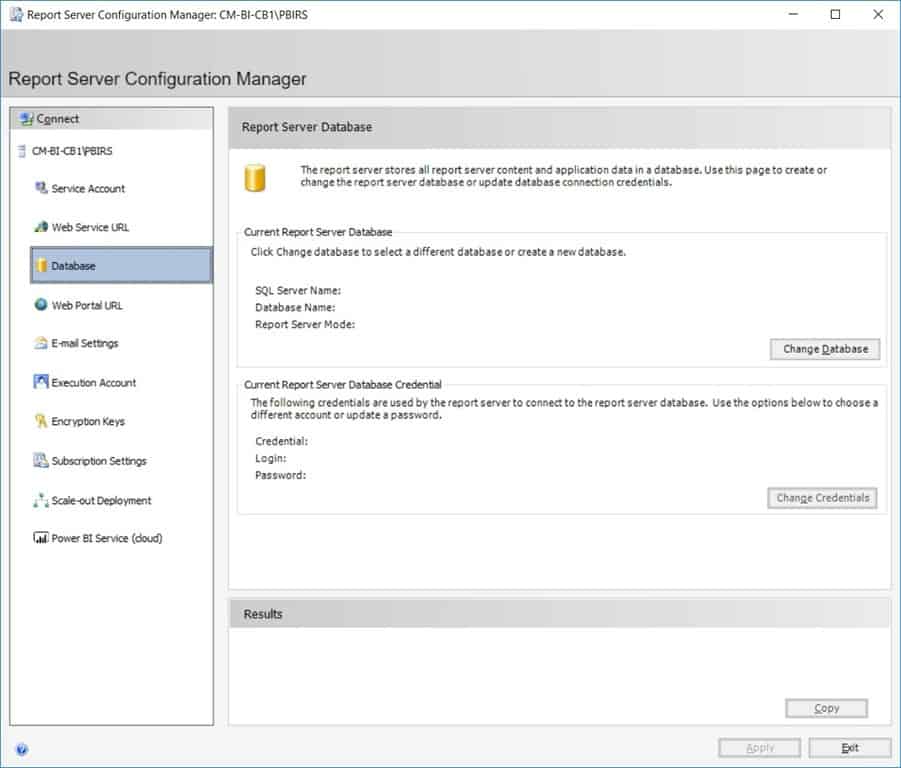
Task: Click the Web Service URL icon
Action: (x=41, y=227)
